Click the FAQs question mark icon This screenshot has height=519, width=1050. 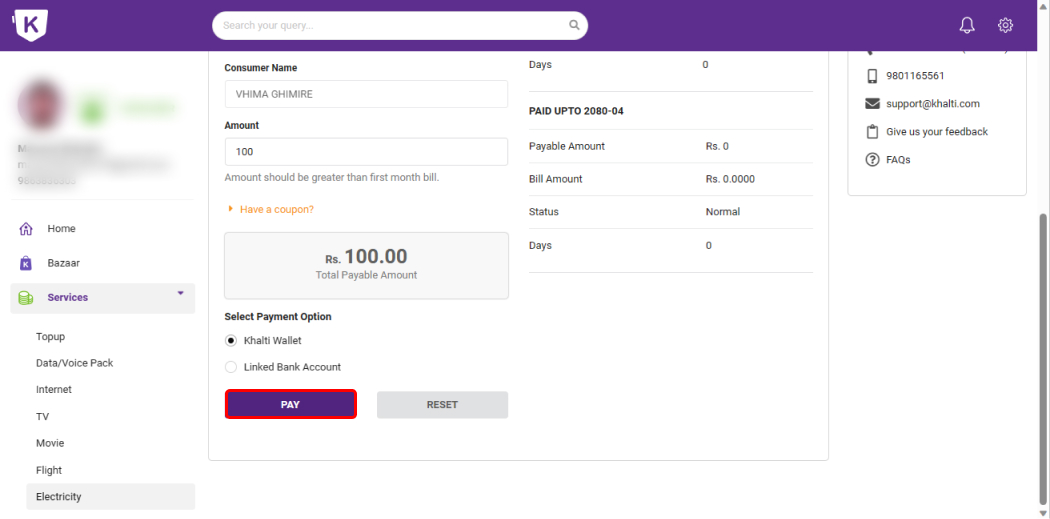(x=872, y=159)
